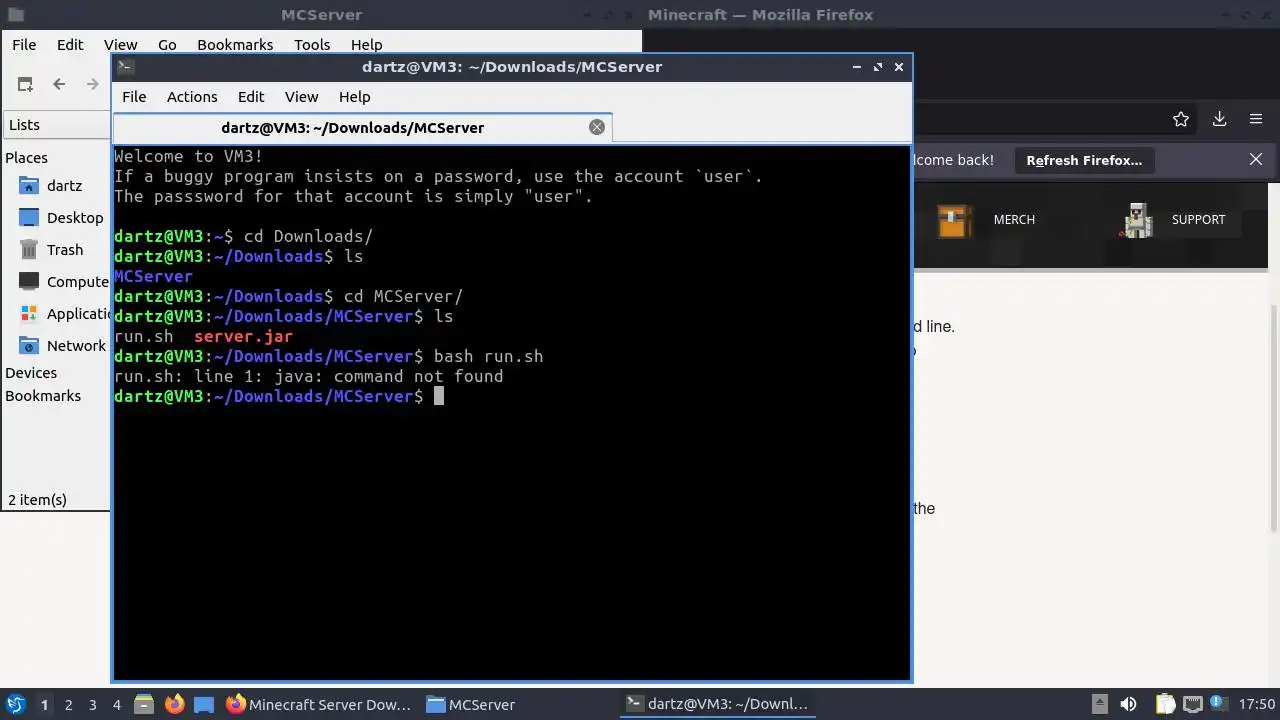Click the SUPPORT golem icon

pyautogui.click(x=1137, y=220)
